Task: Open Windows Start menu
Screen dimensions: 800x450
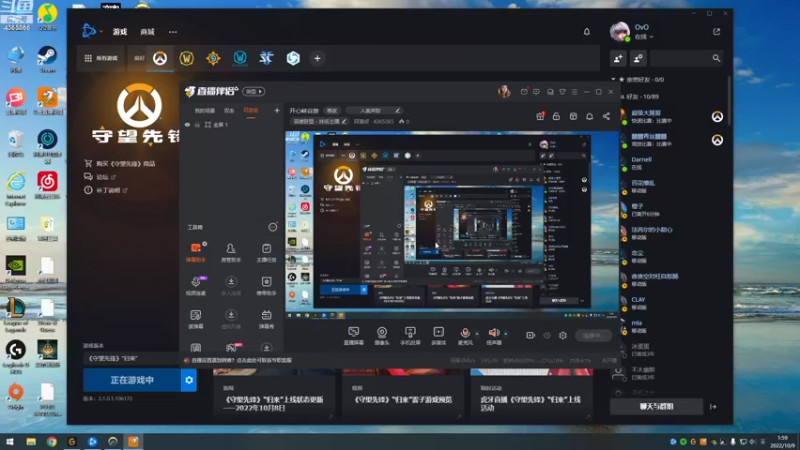Action: pos(10,442)
